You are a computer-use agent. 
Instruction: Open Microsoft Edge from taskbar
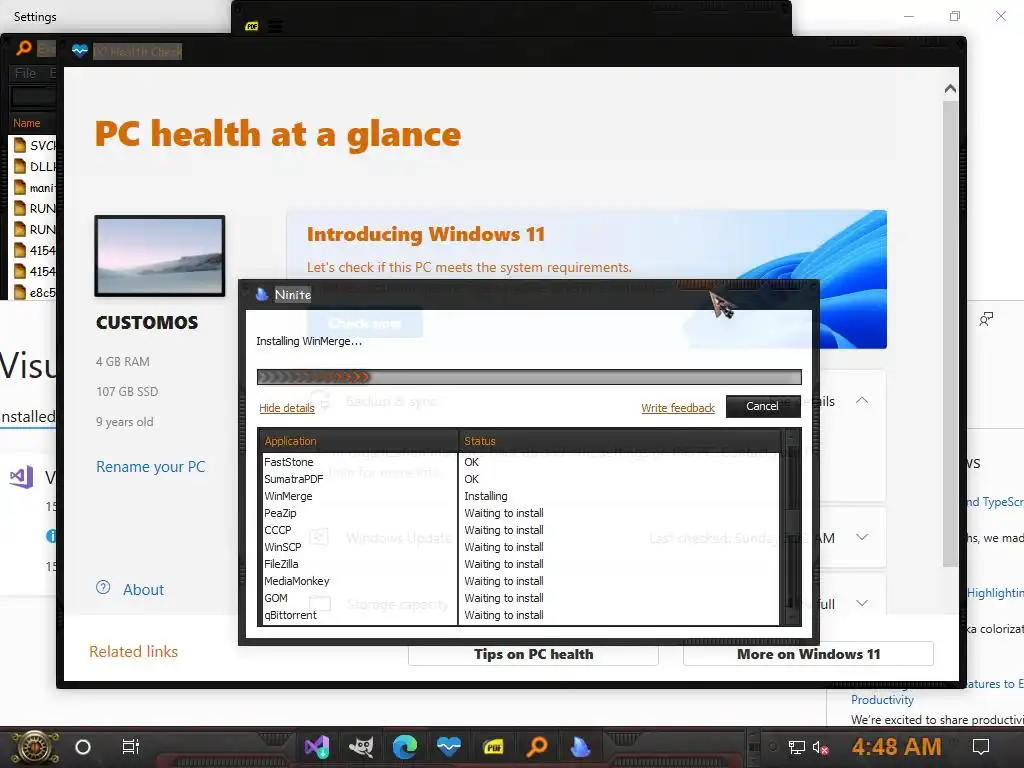click(x=404, y=746)
